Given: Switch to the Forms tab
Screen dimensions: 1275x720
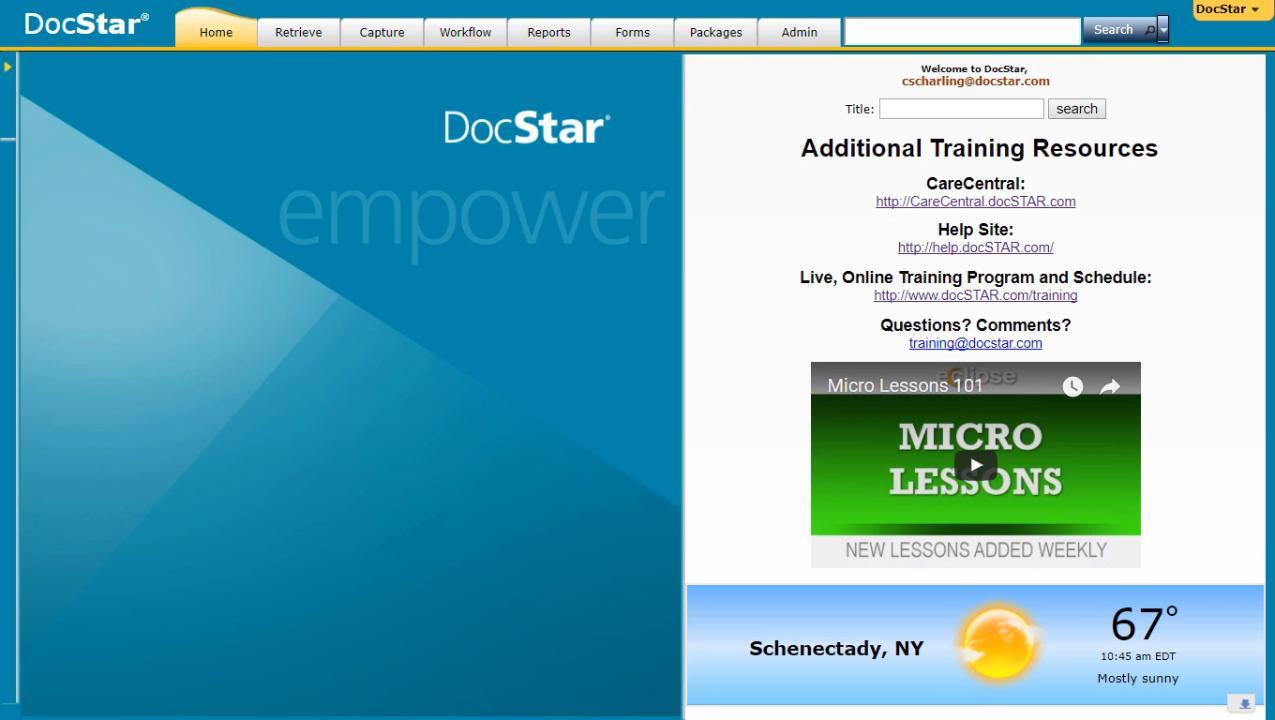Looking at the screenshot, I should pyautogui.click(x=632, y=32).
